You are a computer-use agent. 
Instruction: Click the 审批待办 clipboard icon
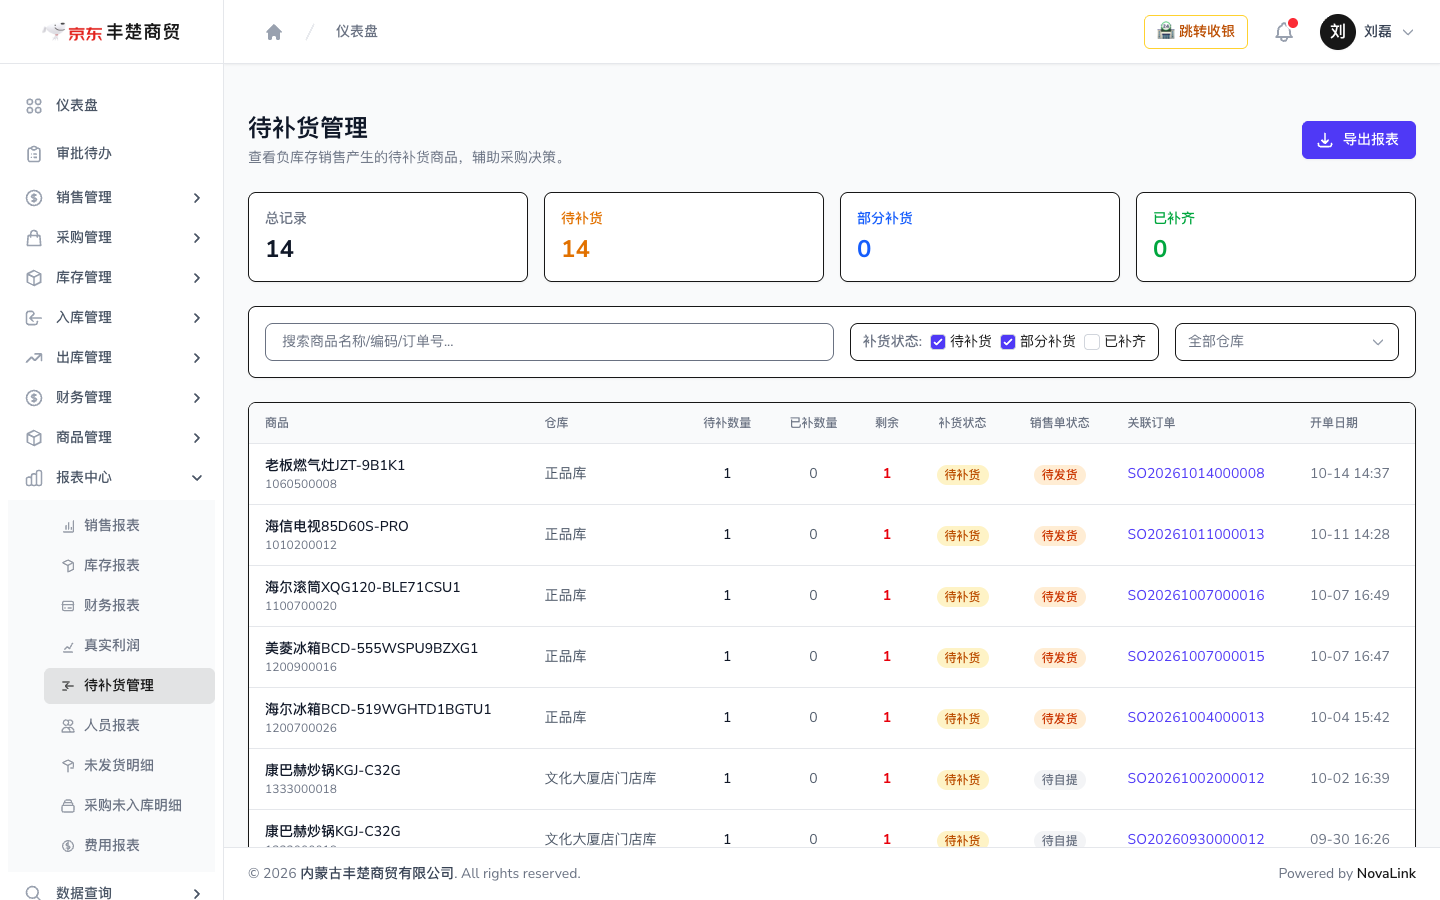point(34,154)
